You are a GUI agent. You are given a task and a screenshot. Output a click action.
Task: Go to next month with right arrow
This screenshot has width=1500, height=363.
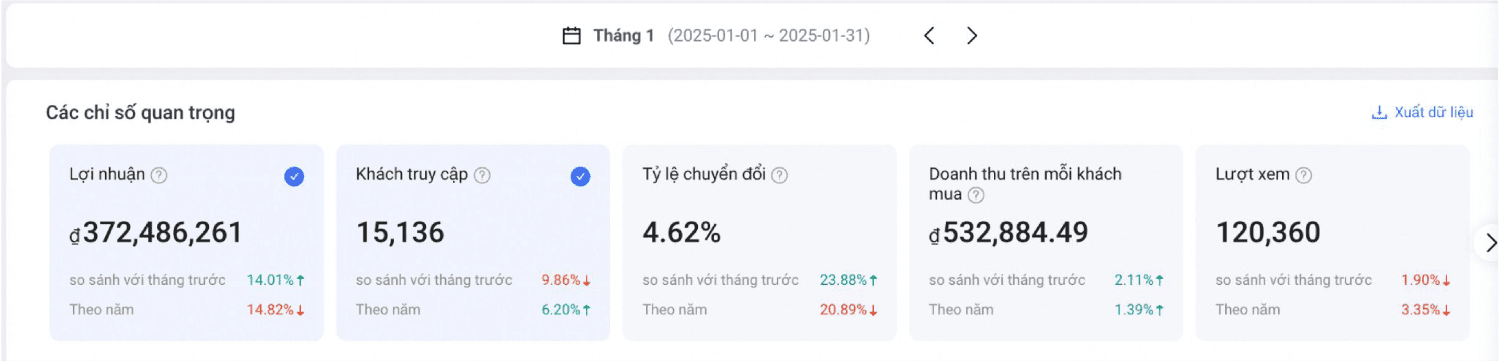tap(972, 36)
